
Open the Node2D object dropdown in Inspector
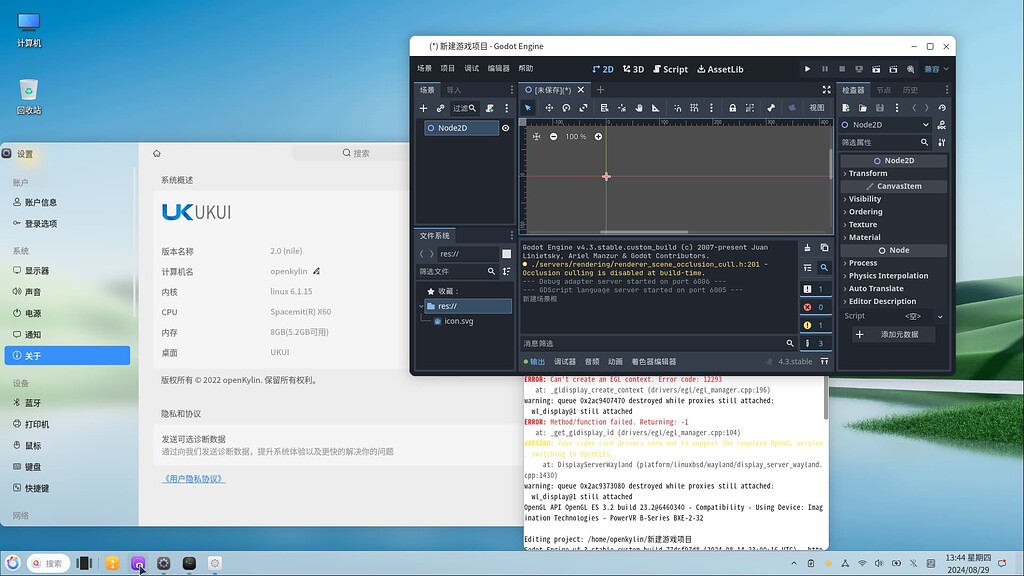(x=886, y=125)
